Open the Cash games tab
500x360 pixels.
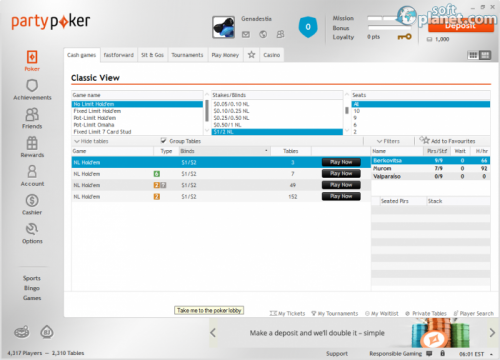point(81,55)
